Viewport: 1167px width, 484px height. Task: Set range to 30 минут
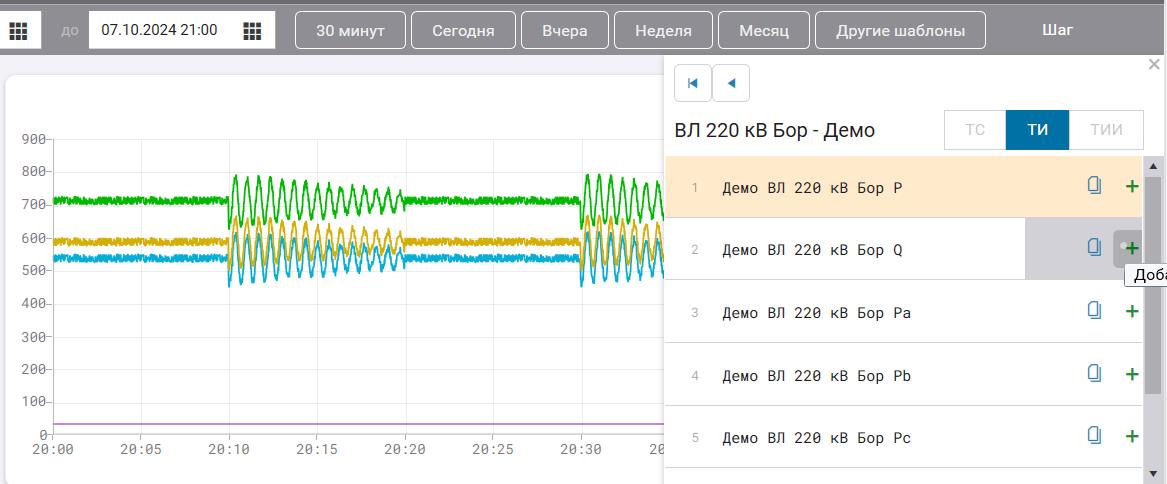[350, 30]
